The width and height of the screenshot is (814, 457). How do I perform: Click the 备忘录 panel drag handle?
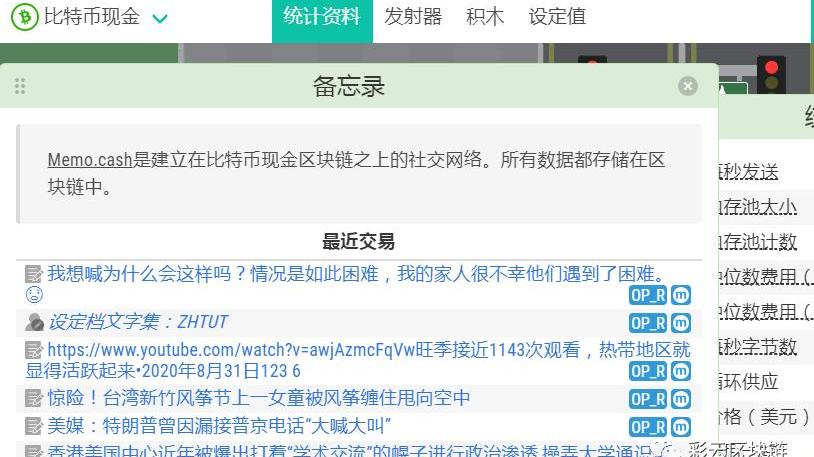(x=20, y=86)
